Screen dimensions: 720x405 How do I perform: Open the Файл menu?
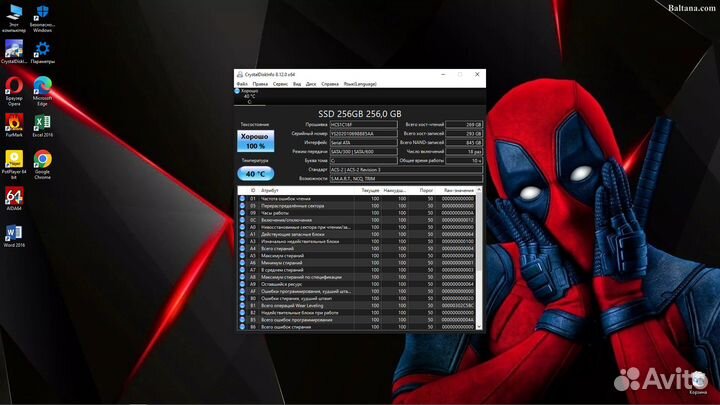click(242, 84)
